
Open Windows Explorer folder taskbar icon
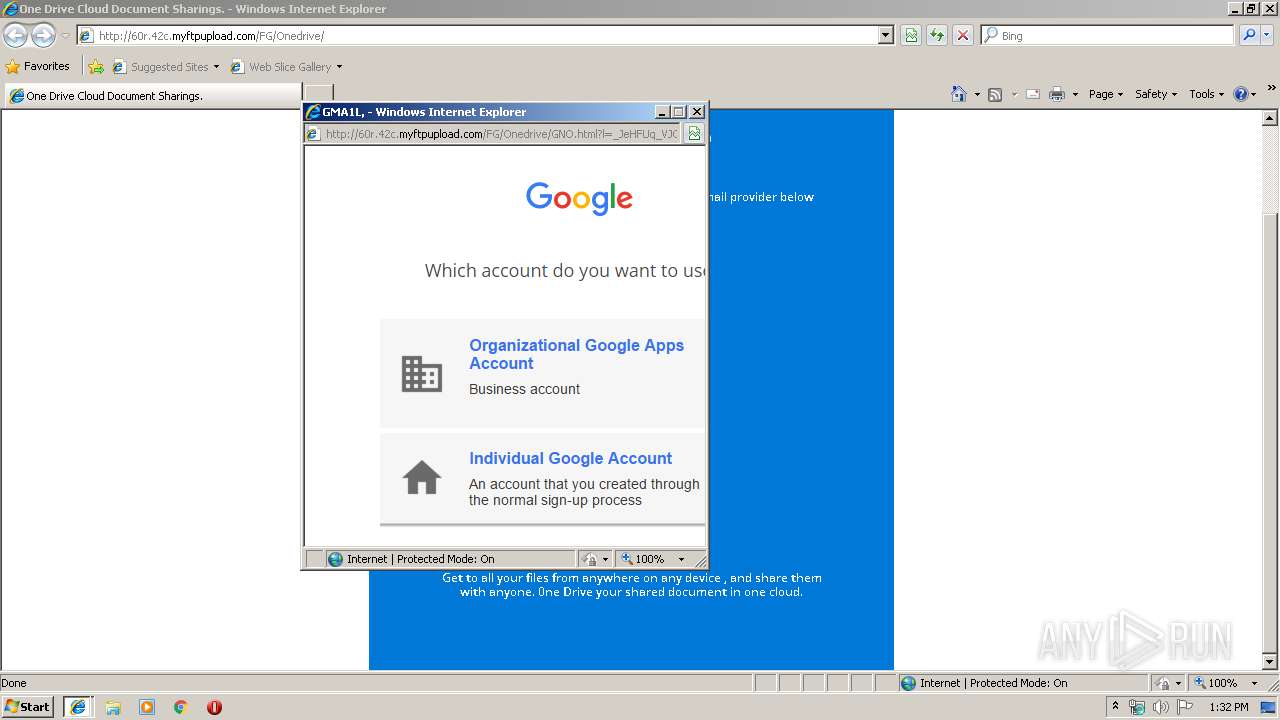click(113, 707)
